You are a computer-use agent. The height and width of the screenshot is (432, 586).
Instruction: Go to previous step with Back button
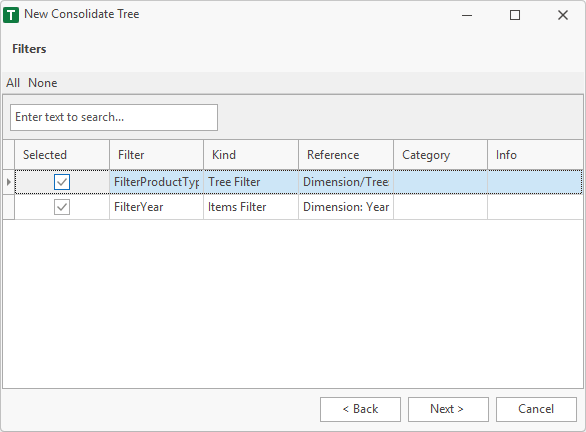pyautogui.click(x=360, y=409)
